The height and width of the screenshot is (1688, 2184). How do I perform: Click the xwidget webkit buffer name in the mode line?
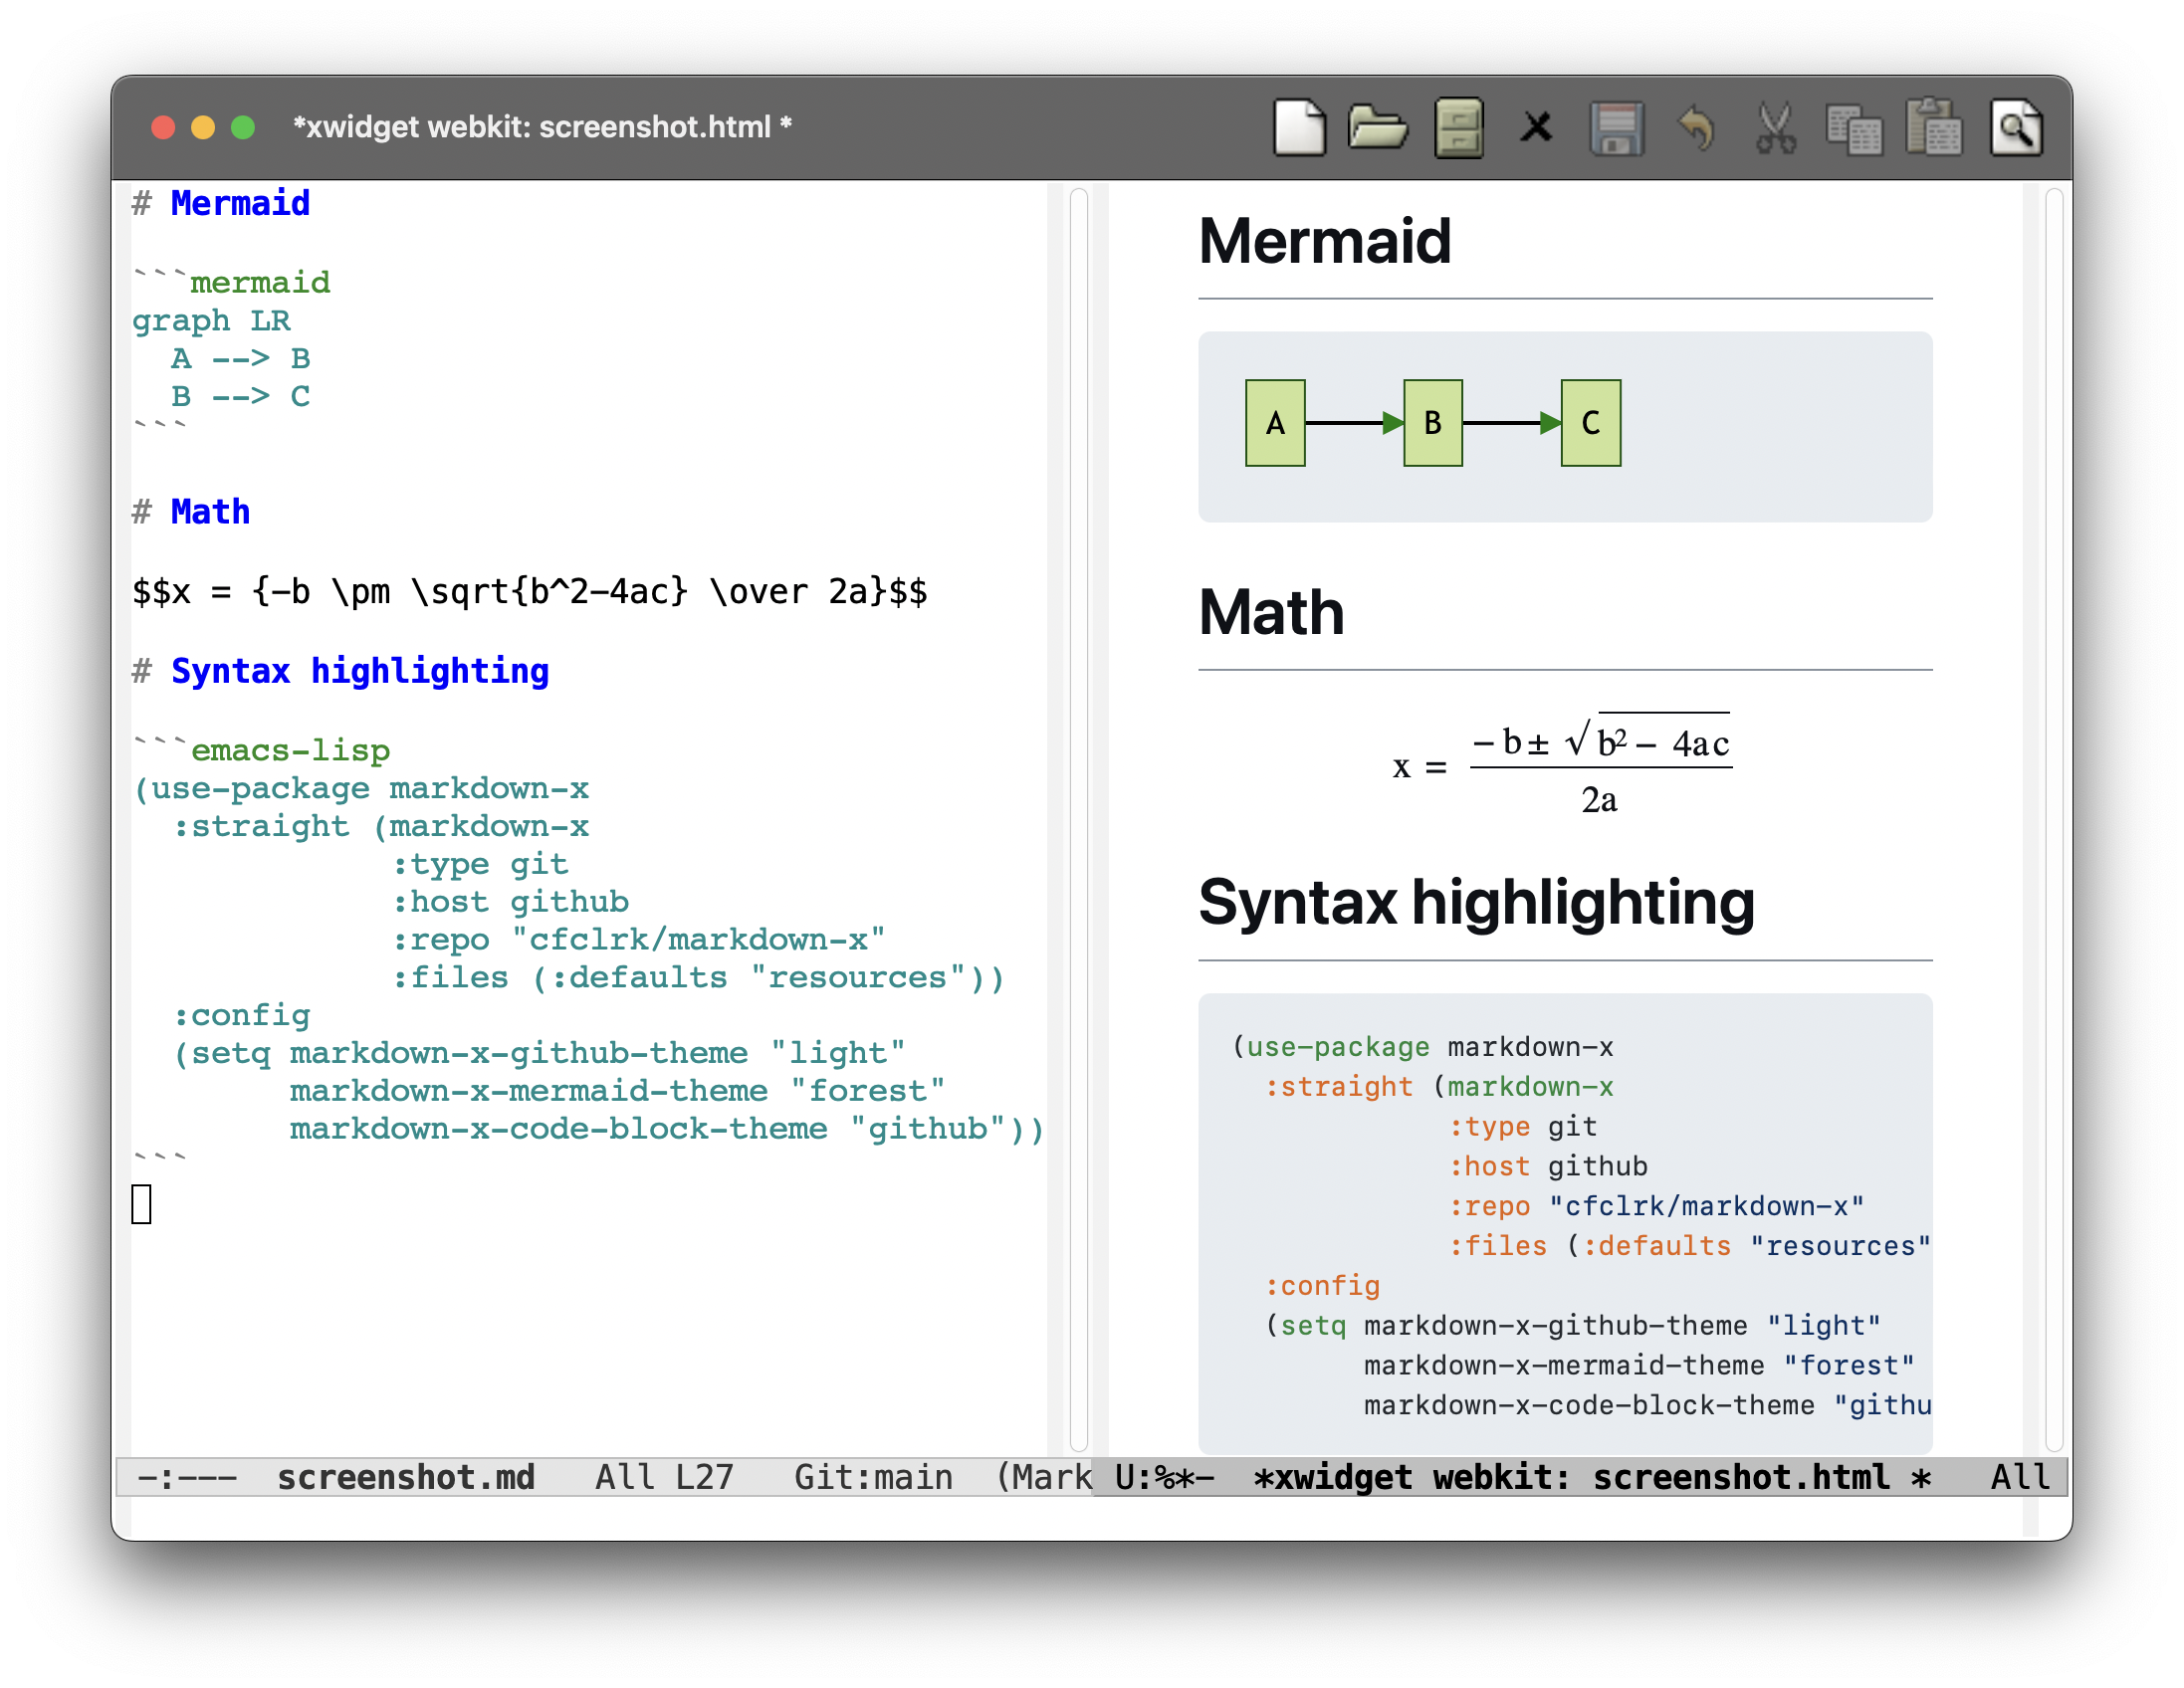pyautogui.click(x=1592, y=1477)
